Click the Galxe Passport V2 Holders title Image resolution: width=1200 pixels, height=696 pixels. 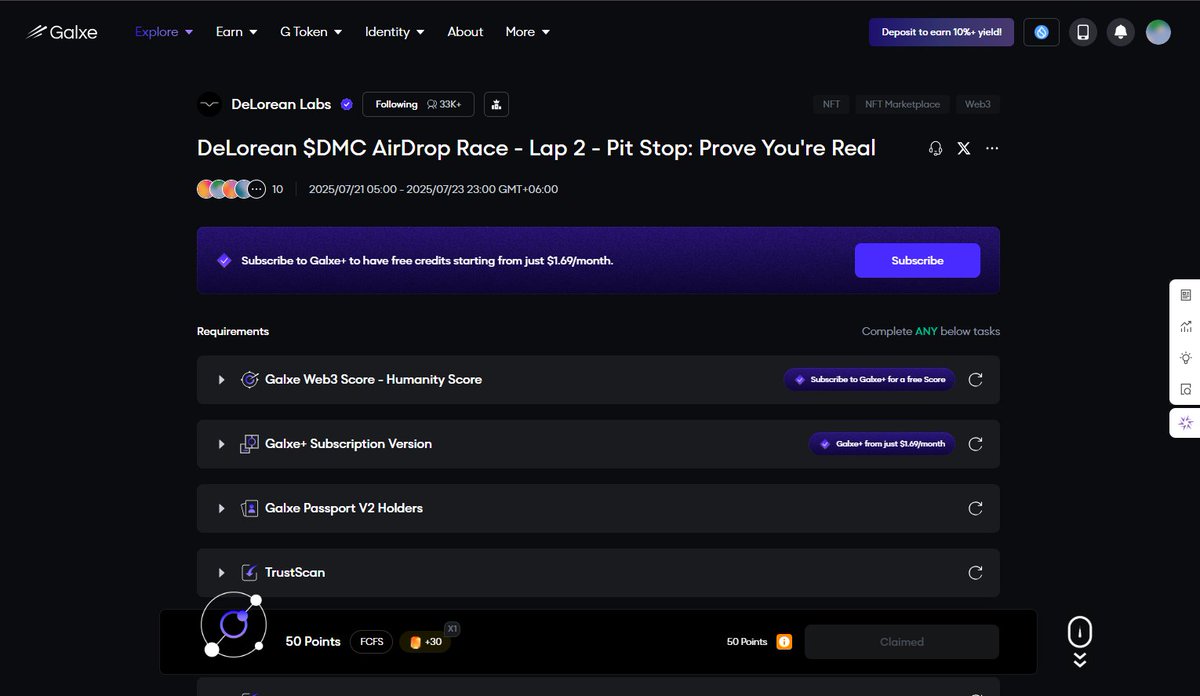tap(344, 508)
